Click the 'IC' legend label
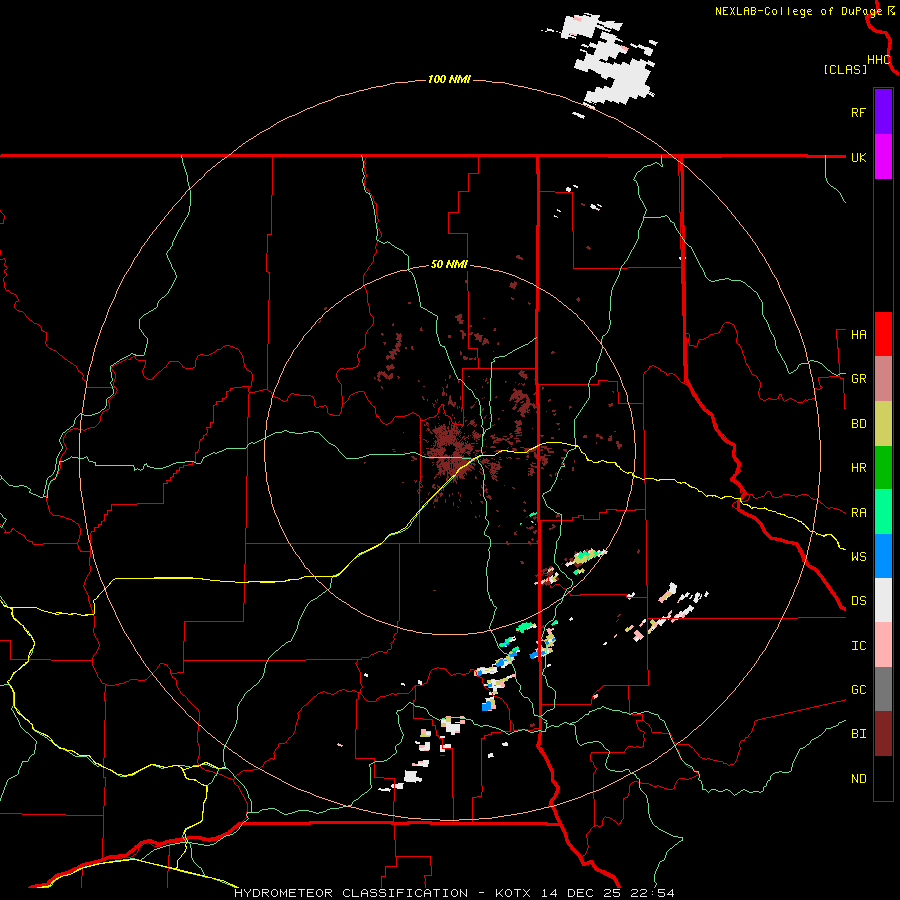 click(x=859, y=646)
